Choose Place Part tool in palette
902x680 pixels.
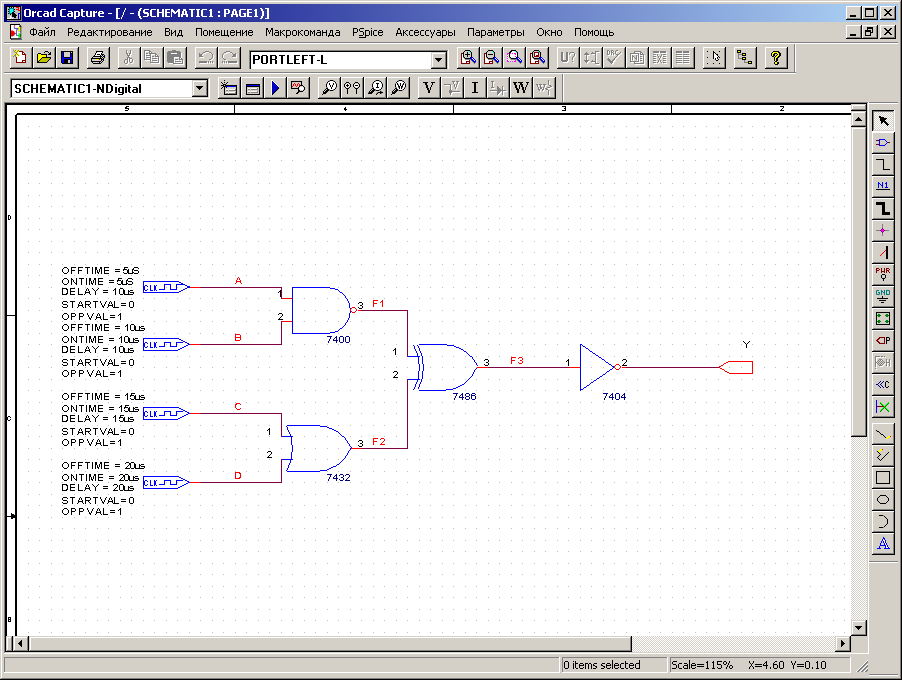(883, 143)
